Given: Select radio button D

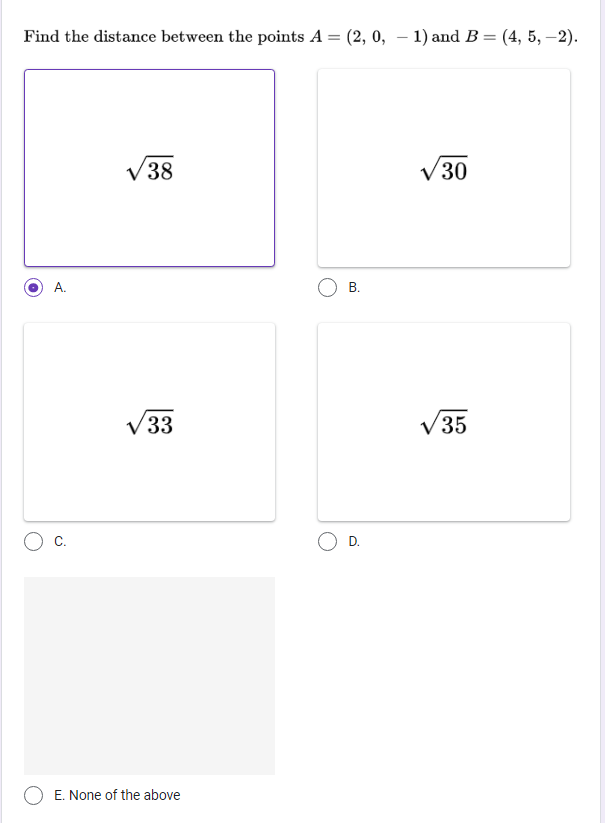Looking at the screenshot, I should [328, 542].
